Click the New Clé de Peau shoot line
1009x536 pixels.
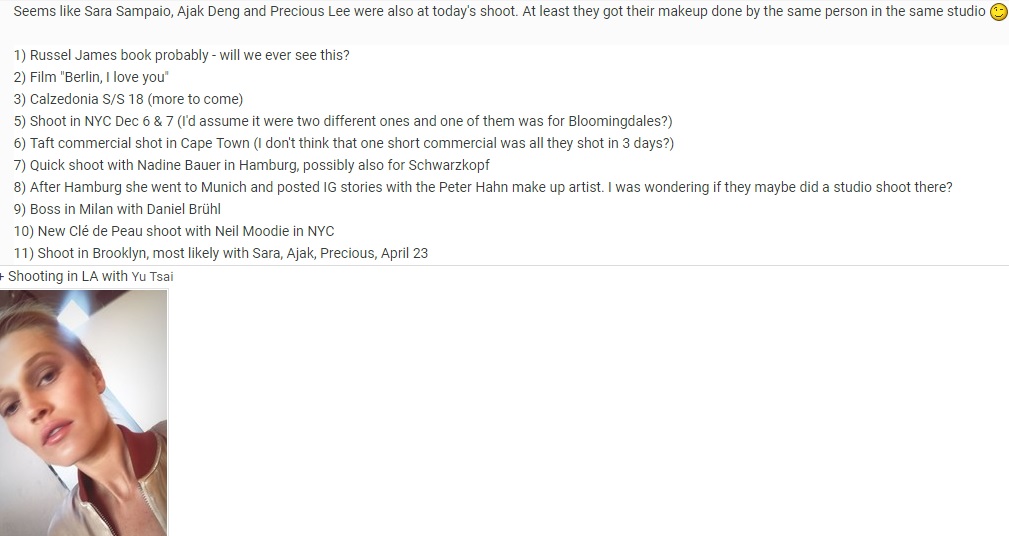click(174, 231)
